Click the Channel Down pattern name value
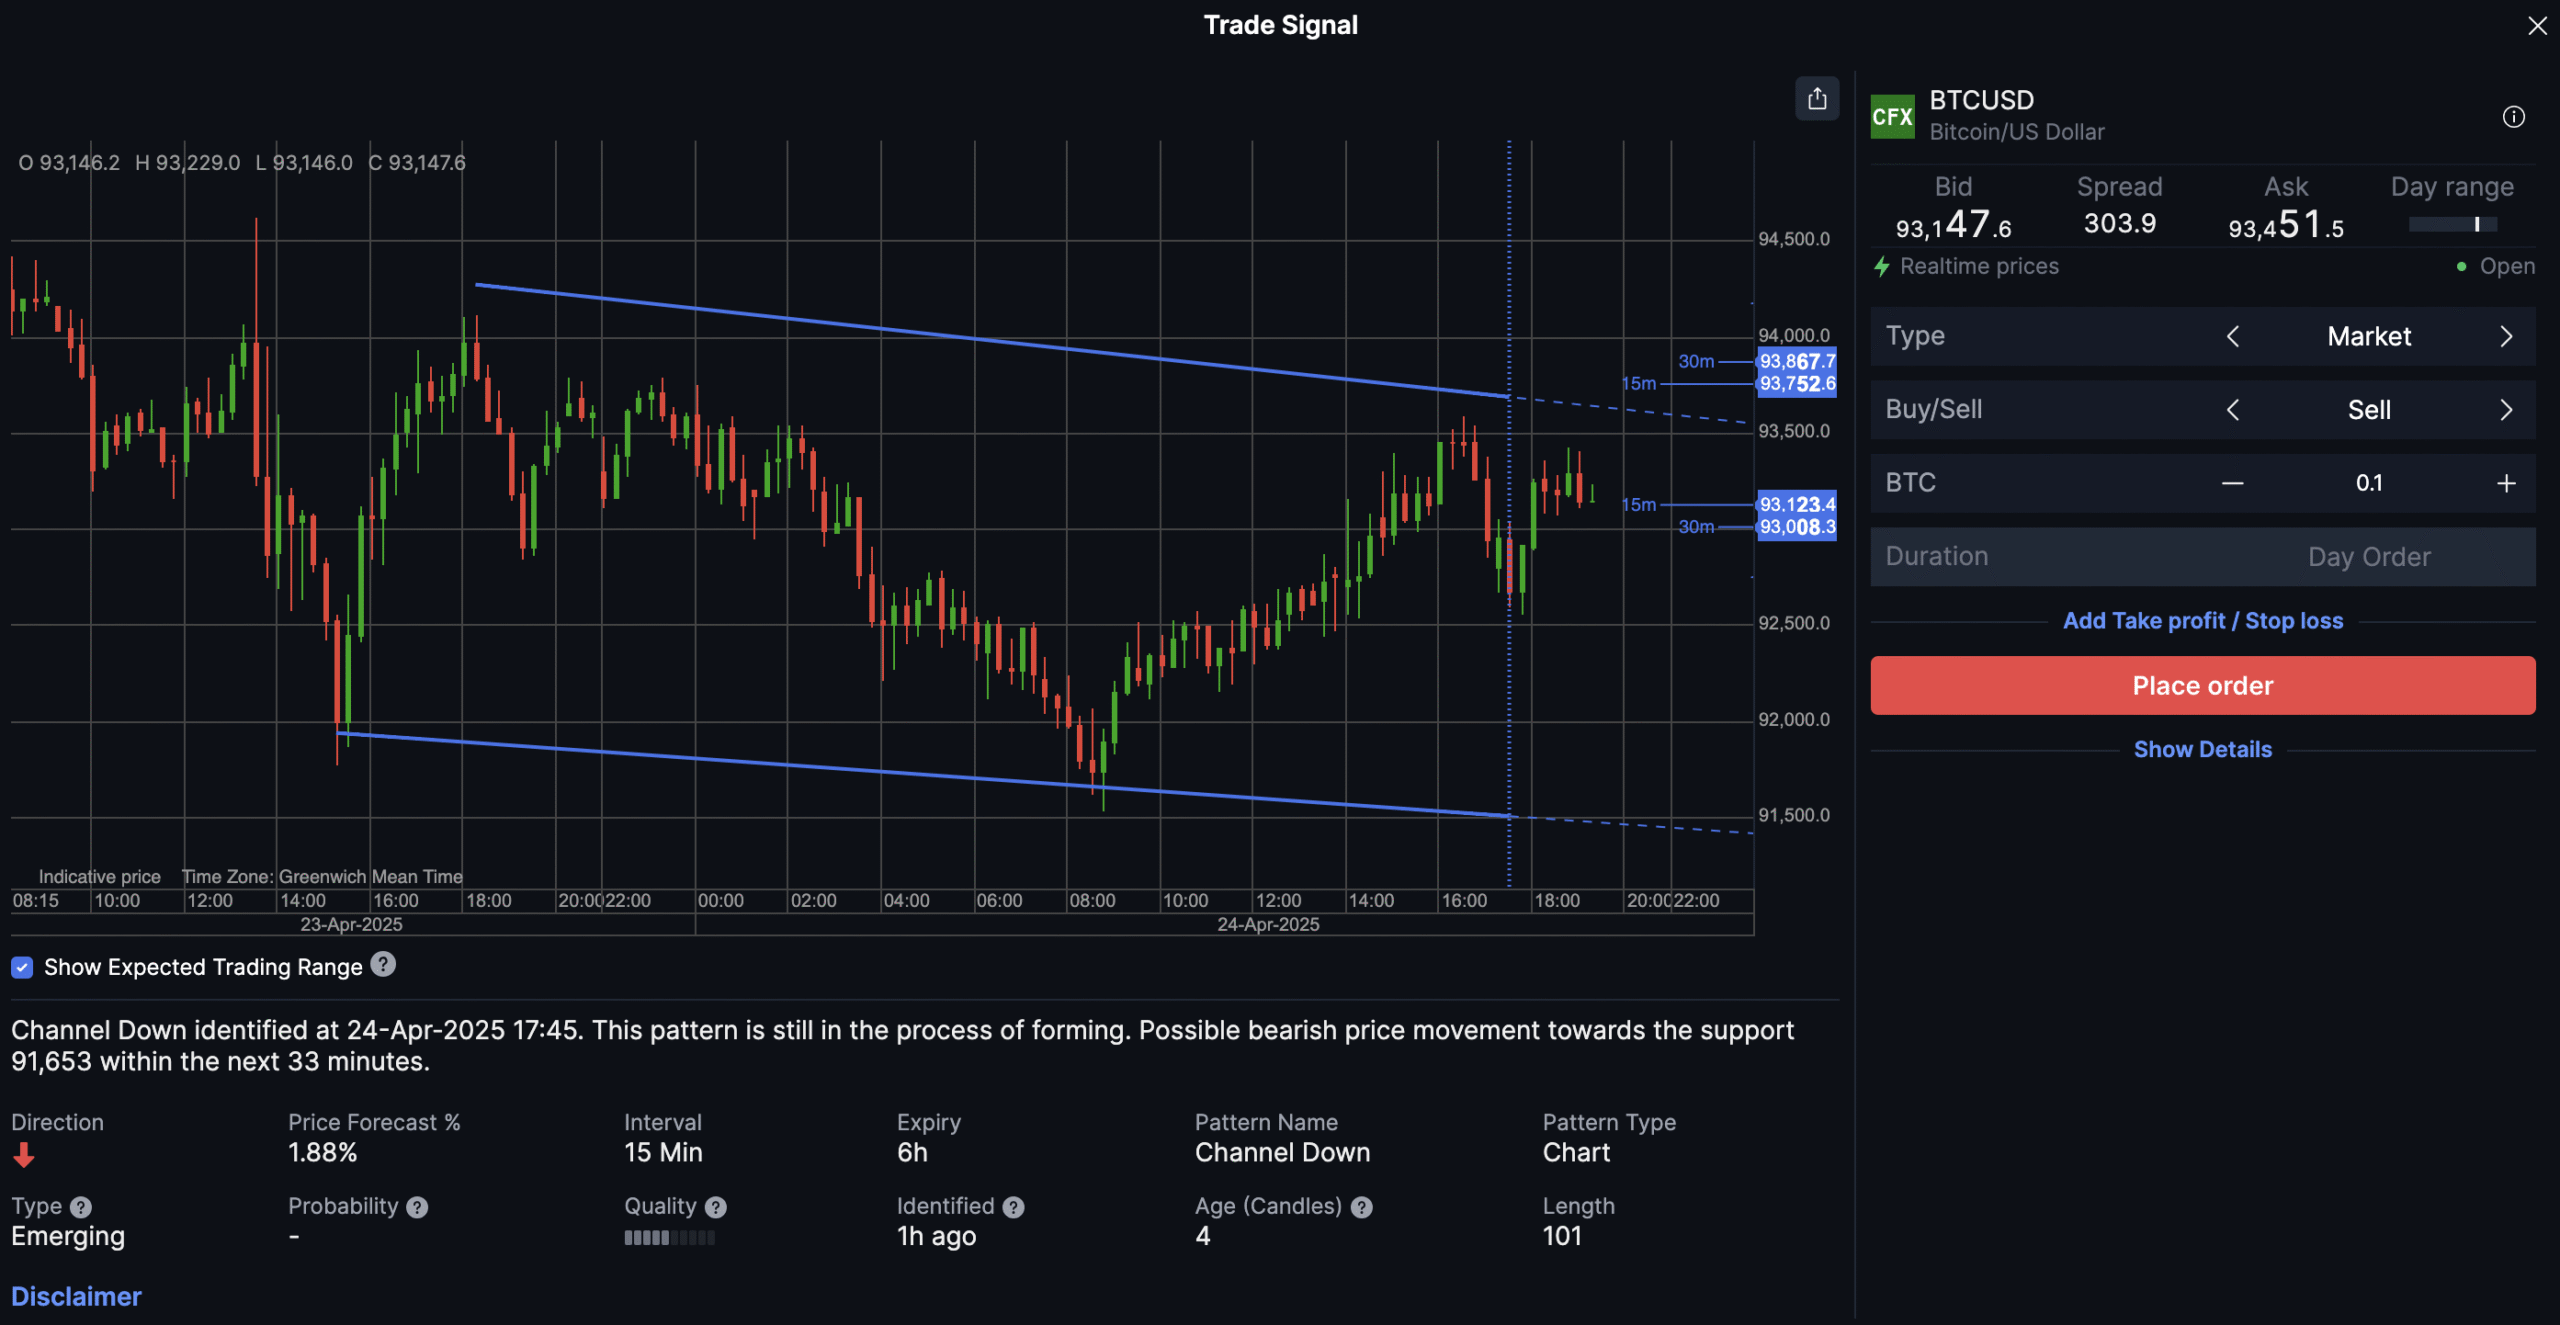Image resolution: width=2560 pixels, height=1325 pixels. click(1282, 1153)
